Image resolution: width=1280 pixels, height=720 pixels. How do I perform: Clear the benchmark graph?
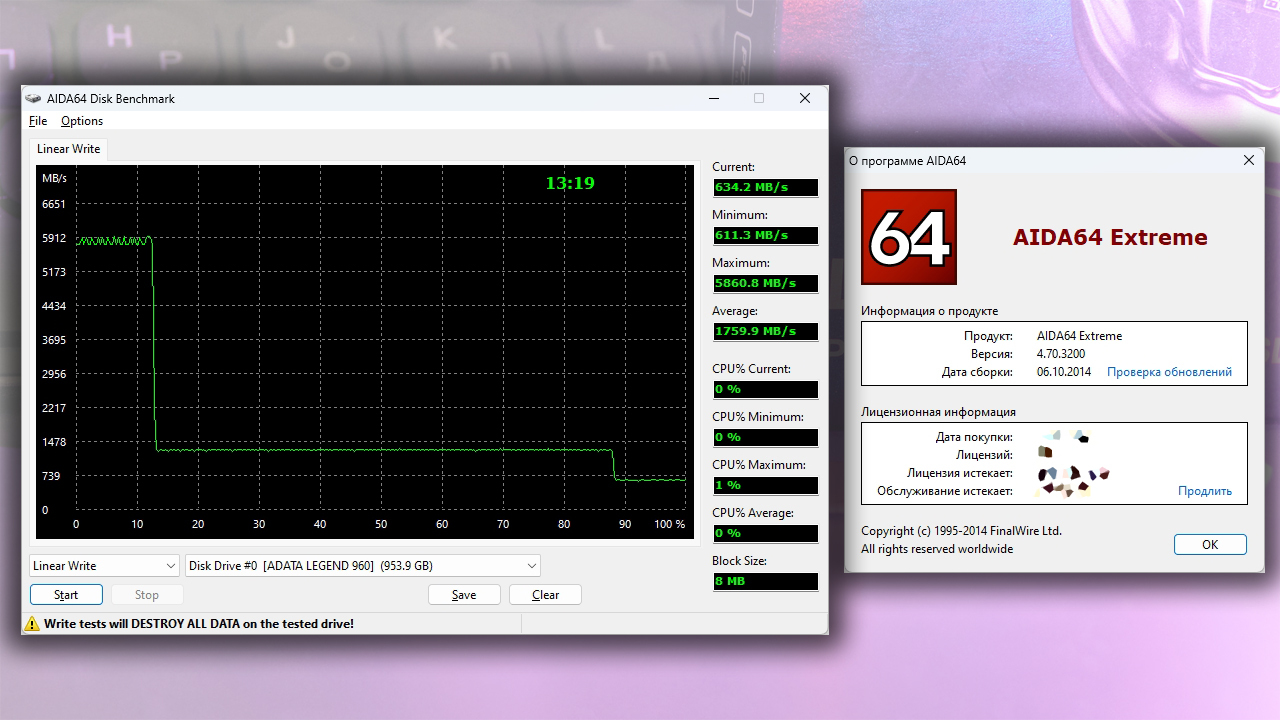click(x=545, y=595)
